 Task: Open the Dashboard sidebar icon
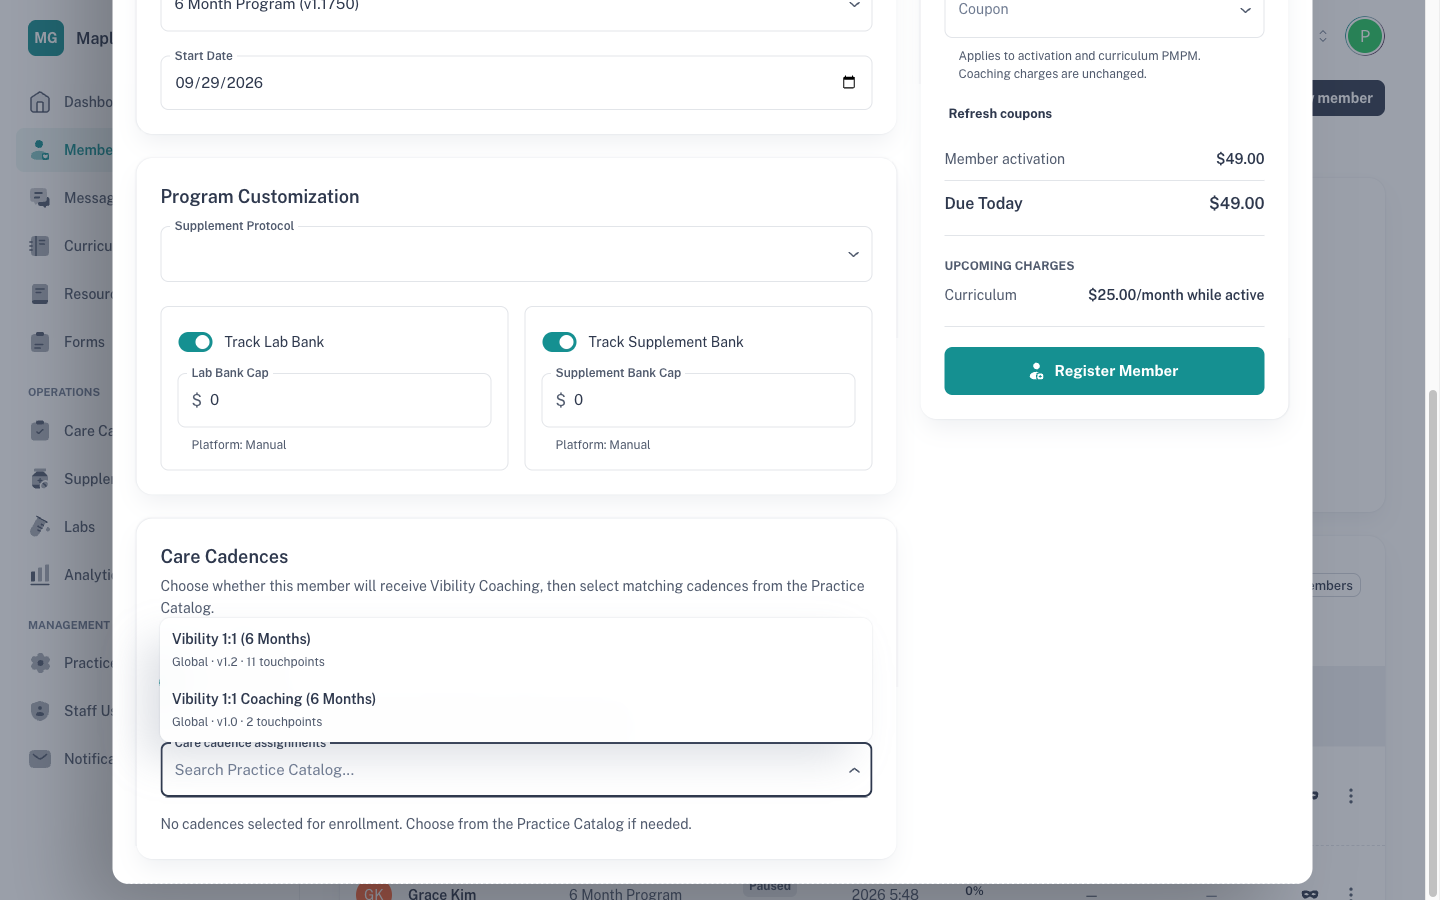click(40, 102)
